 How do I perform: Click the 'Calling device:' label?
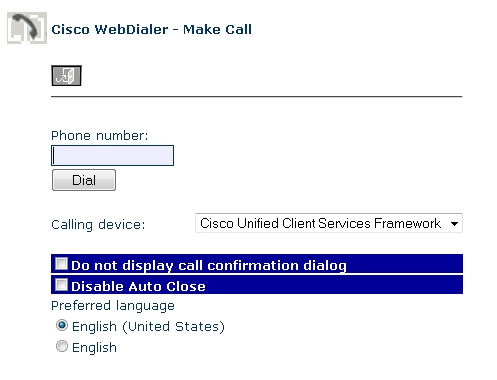click(98, 224)
